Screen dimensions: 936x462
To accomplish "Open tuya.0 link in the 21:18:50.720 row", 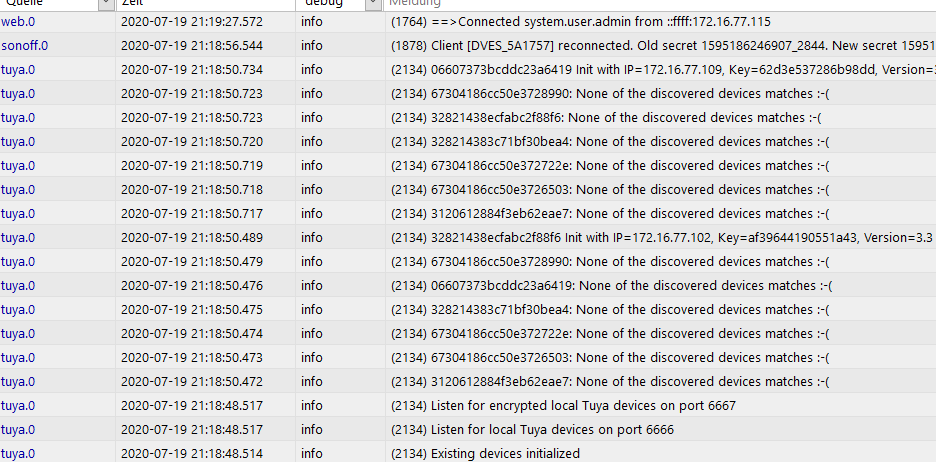I will click(18, 141).
